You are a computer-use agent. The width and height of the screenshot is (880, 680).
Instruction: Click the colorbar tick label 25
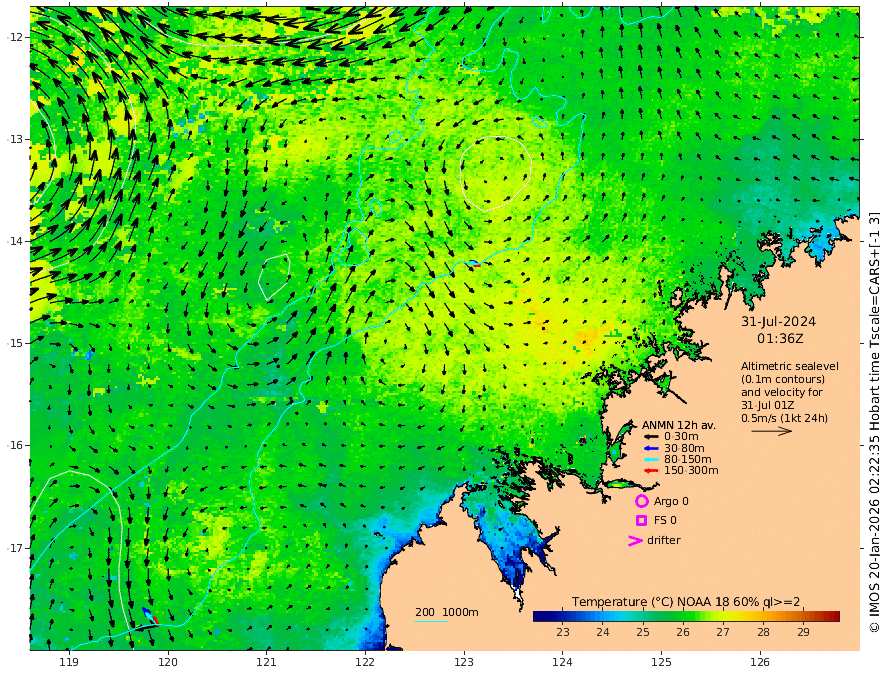pyautogui.click(x=643, y=632)
